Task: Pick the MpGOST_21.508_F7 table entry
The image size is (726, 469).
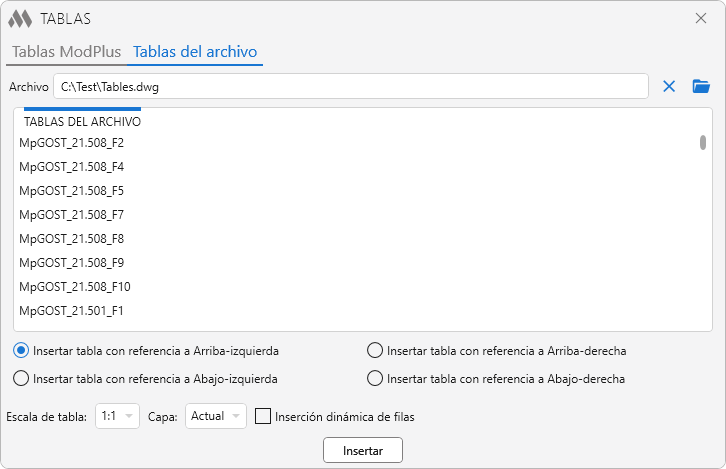Action: click(72, 215)
